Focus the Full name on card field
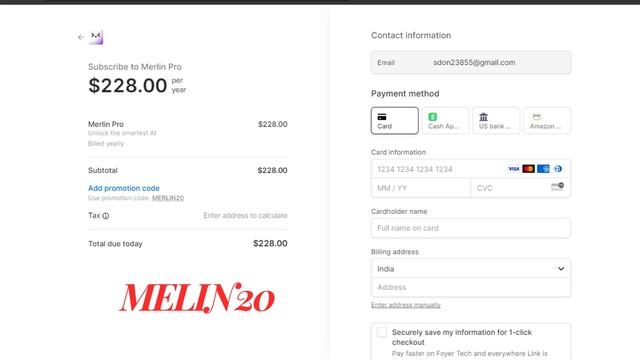 (471, 228)
